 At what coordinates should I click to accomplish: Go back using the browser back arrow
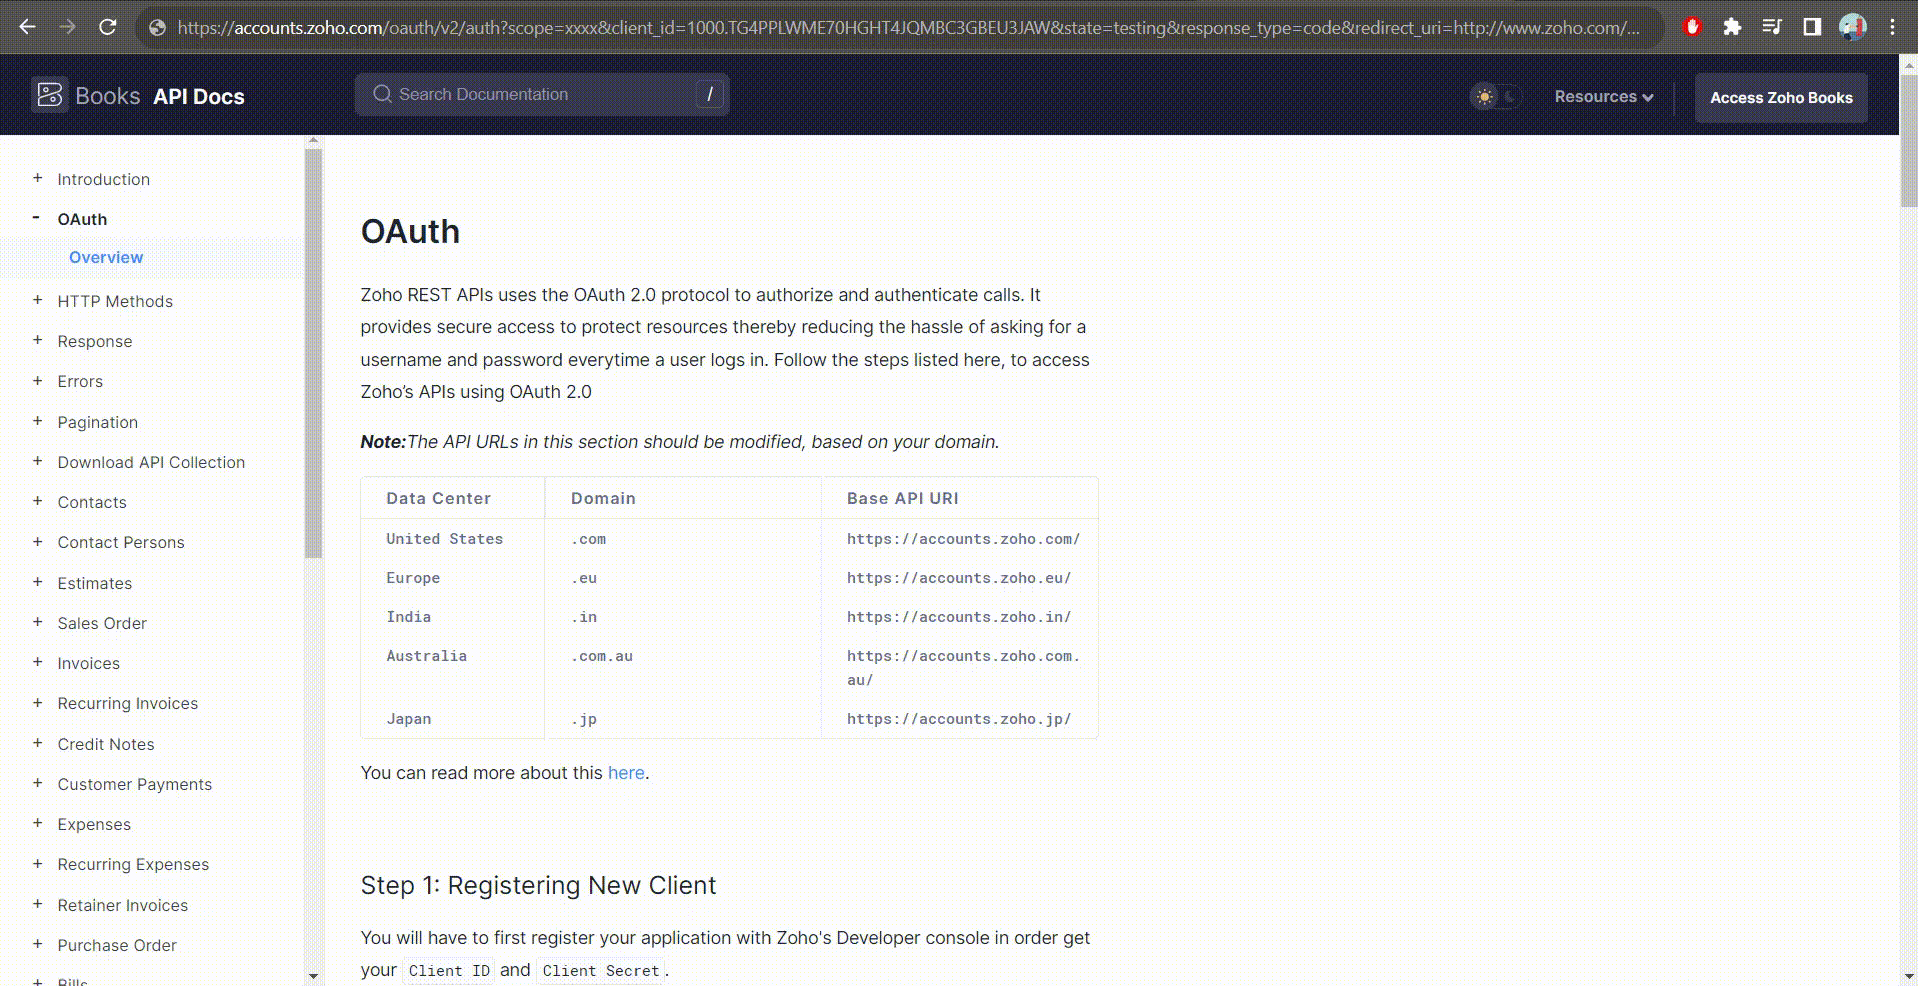pyautogui.click(x=28, y=27)
